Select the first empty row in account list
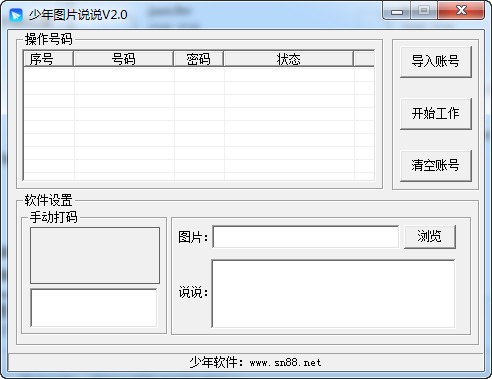This screenshot has width=492, height=379. [x=199, y=75]
